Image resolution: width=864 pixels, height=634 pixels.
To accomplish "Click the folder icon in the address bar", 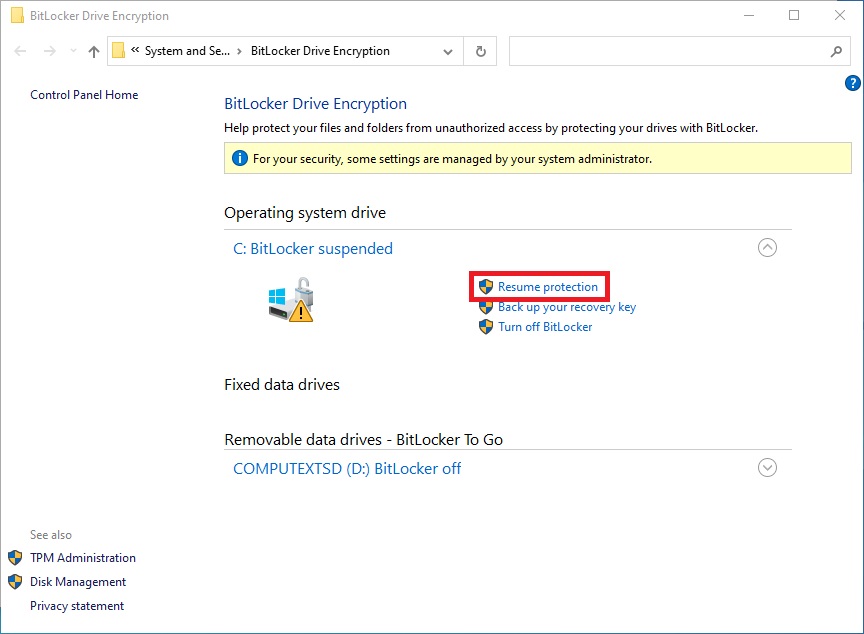I will (x=119, y=50).
